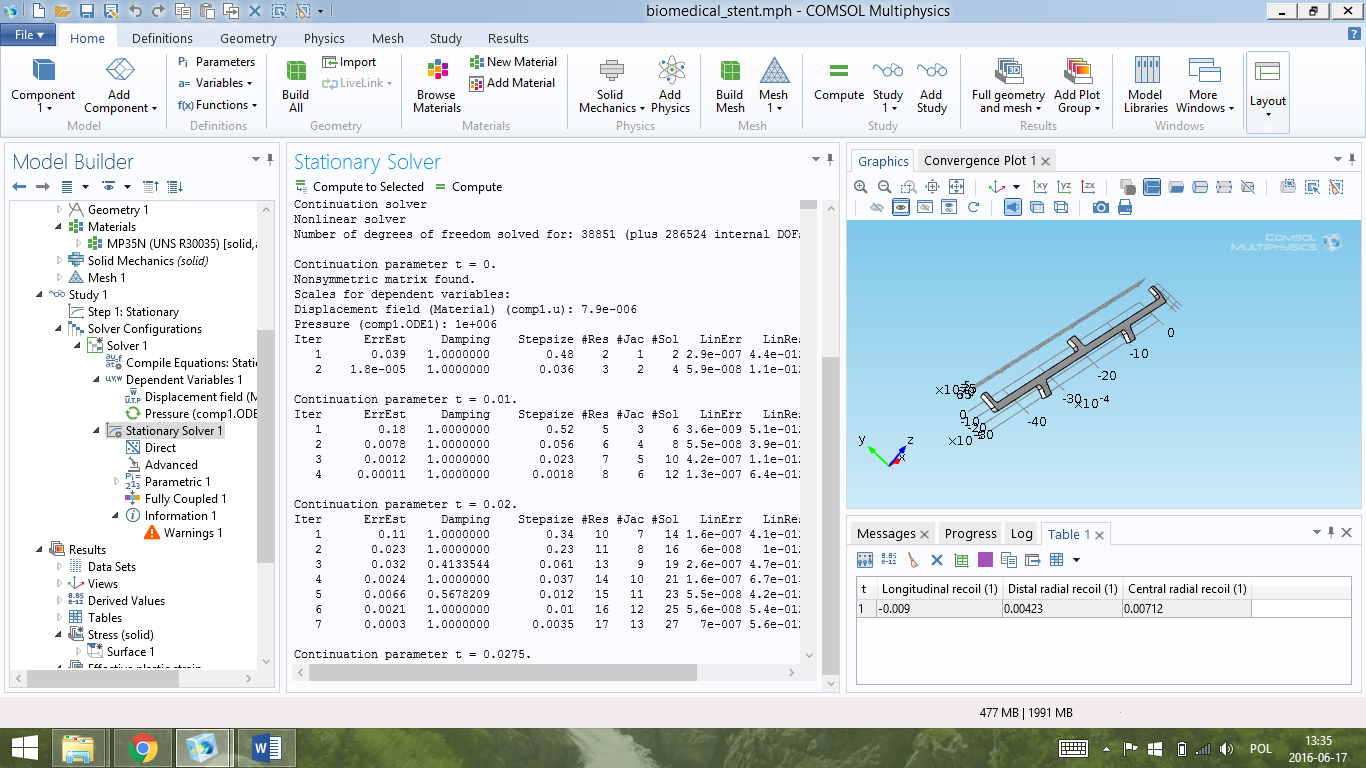This screenshot has width=1366, height=768.
Task: Click Export icon in Table 1 toolbar
Action: [x=1033, y=560]
